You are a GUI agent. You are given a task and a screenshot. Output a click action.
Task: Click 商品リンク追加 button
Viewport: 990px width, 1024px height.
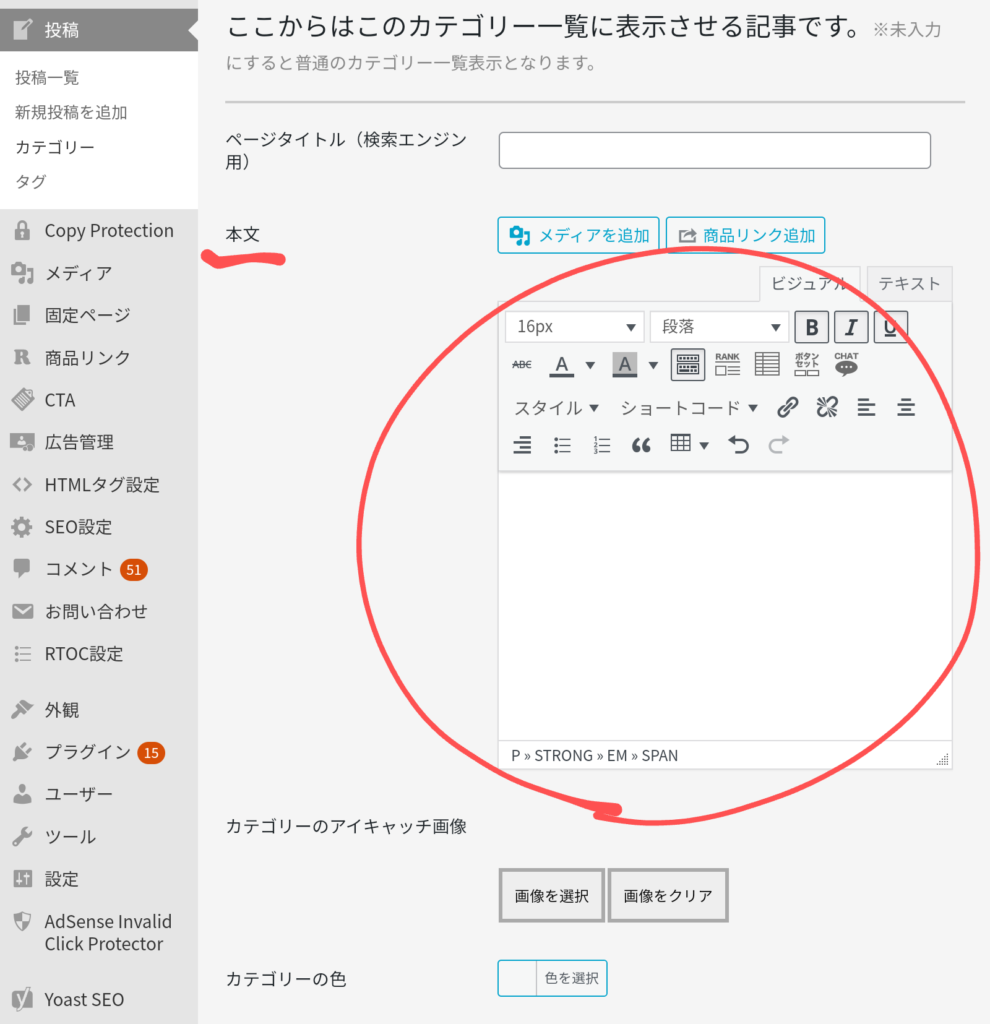746,235
